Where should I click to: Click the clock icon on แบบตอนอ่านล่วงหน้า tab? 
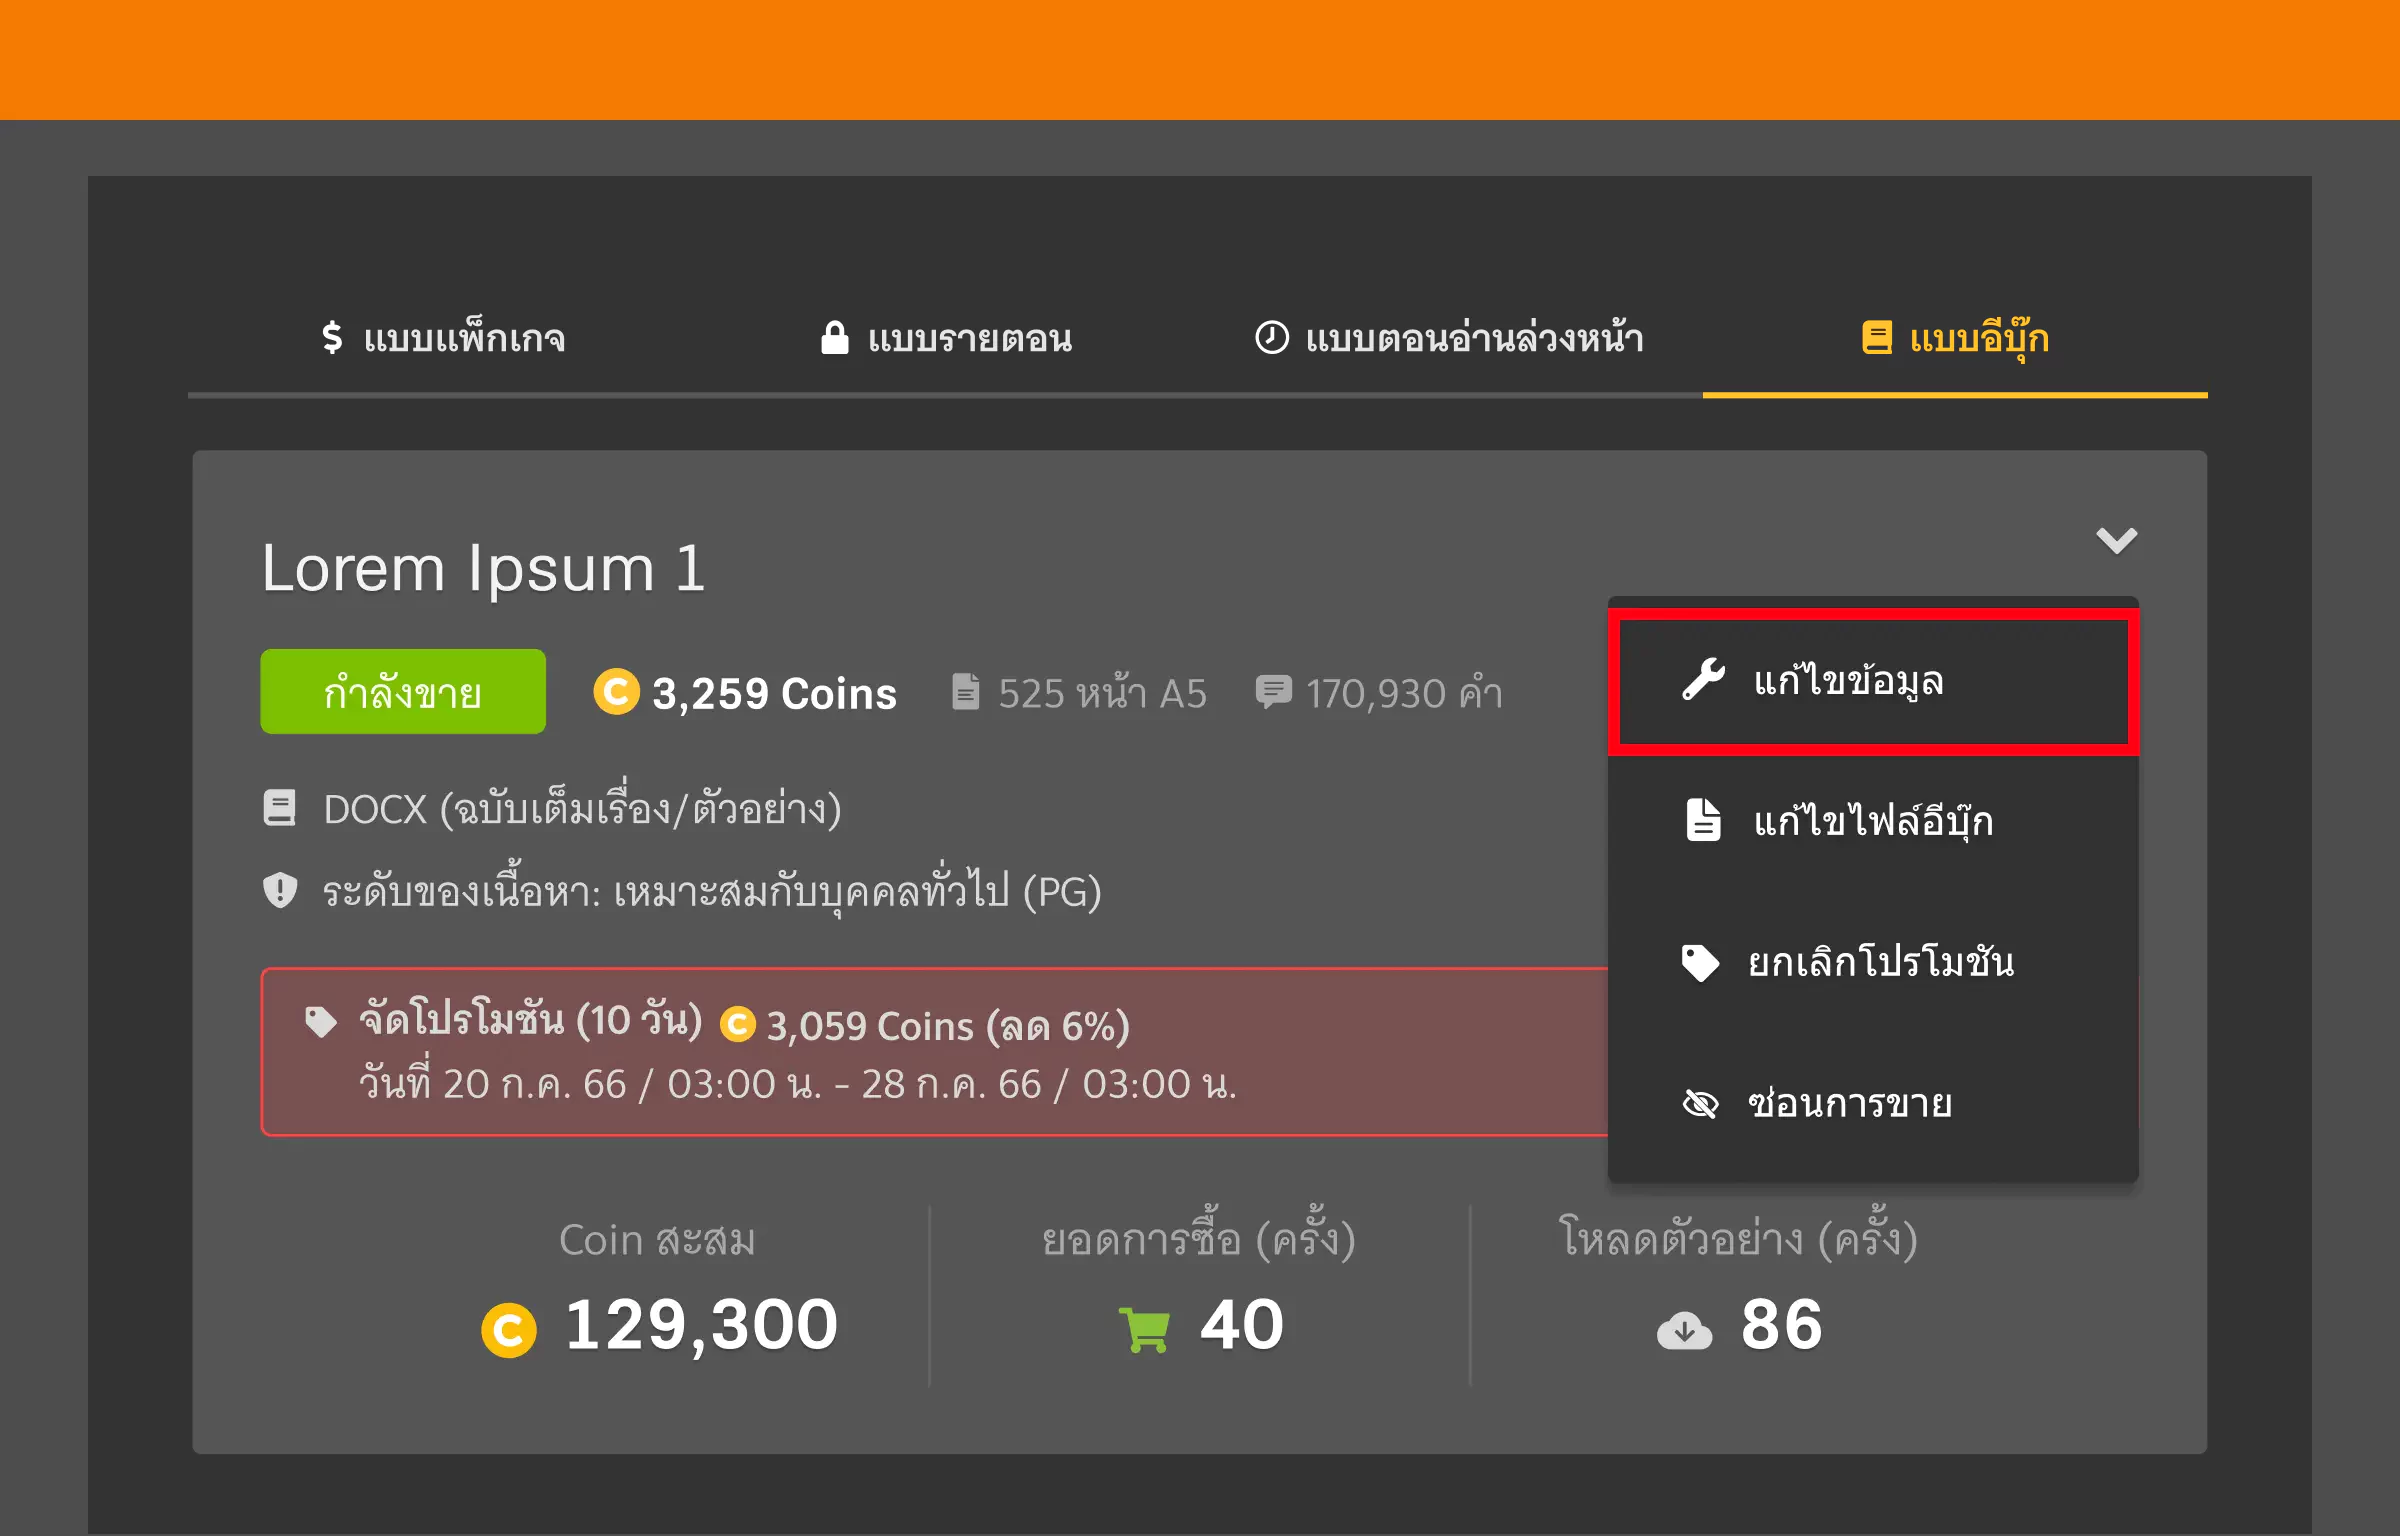(1271, 337)
